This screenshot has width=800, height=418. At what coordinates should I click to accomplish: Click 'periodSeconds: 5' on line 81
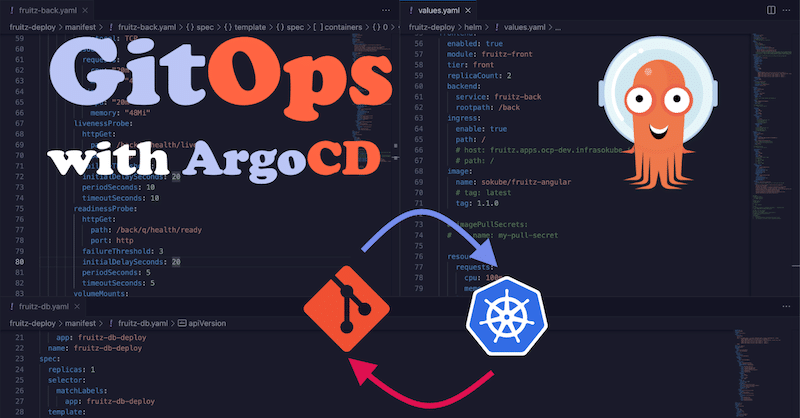[x=116, y=273]
